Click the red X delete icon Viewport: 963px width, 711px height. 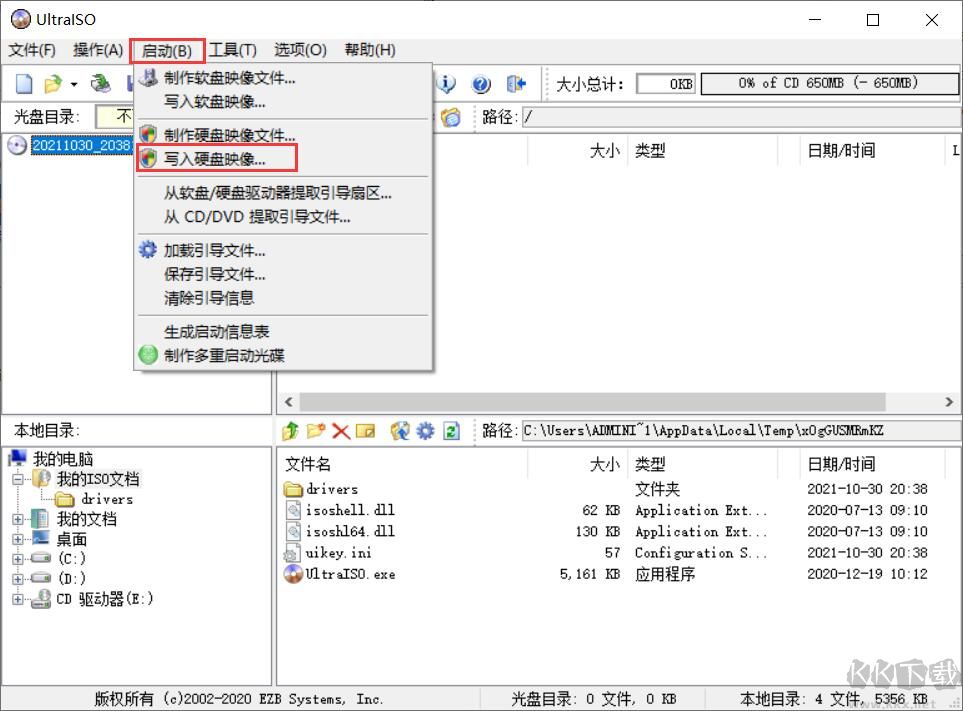(x=340, y=431)
